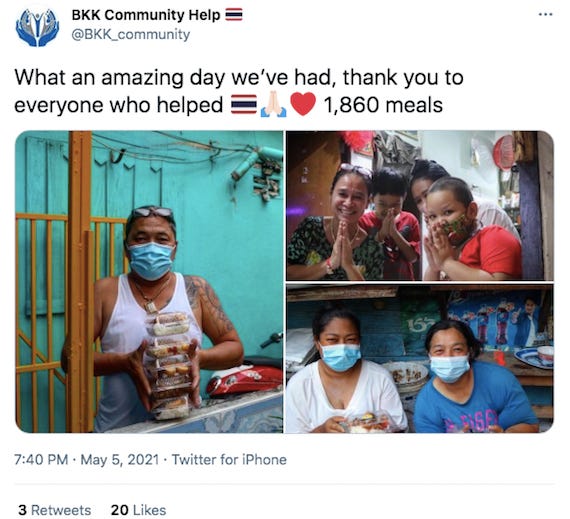Open photo of two masked women with food
Image resolution: width=570 pixels, height=519 pixels.
click(x=420, y=359)
